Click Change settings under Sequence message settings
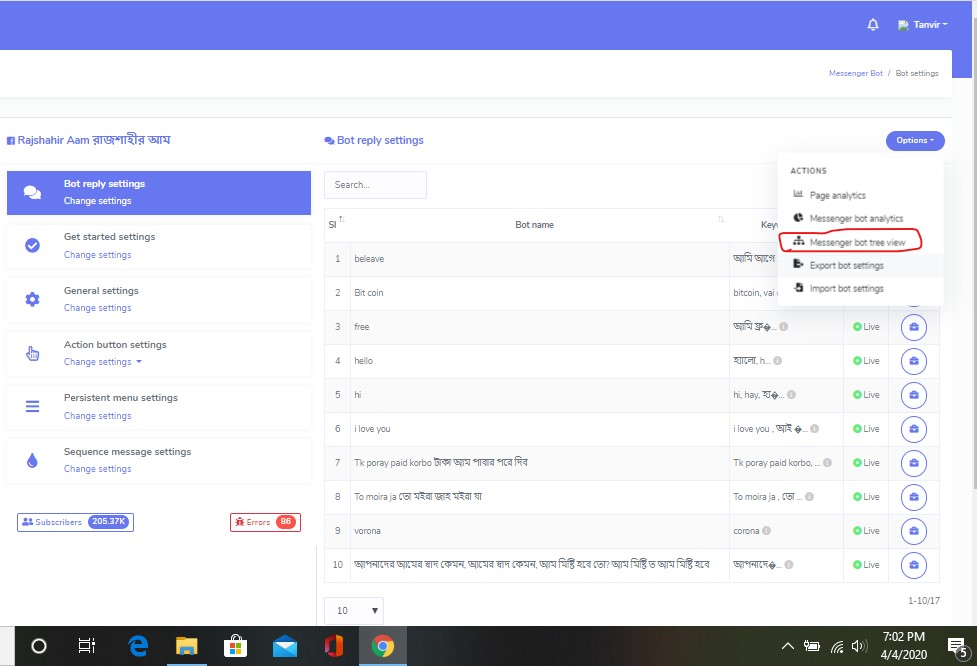Screen dimensions: 977x666 pos(97,469)
